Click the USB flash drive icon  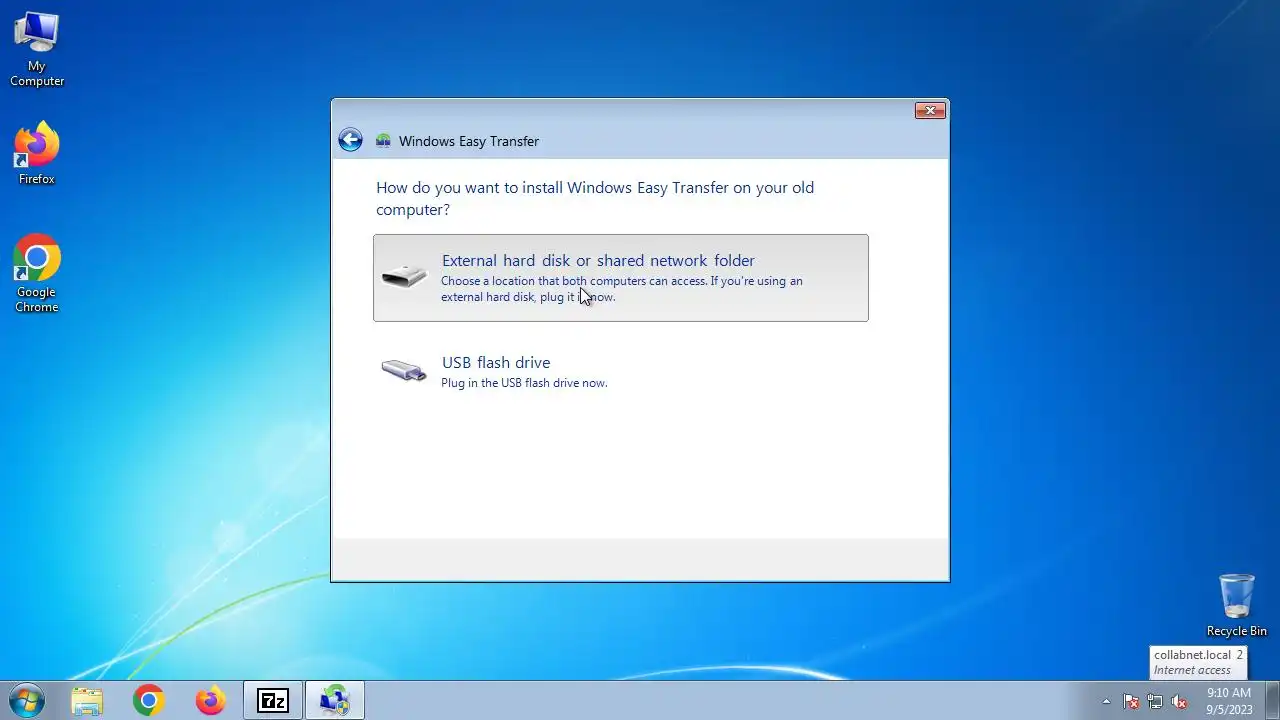coord(404,370)
